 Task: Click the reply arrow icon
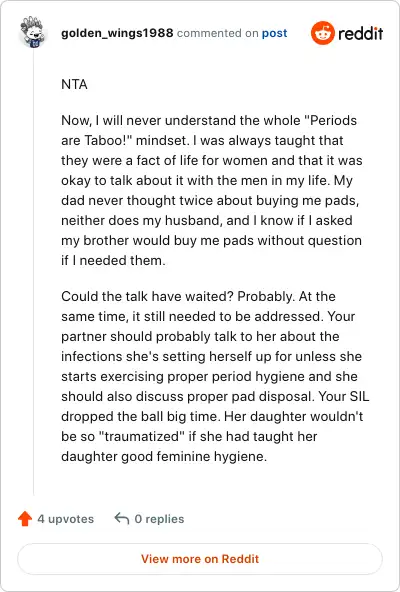122,519
